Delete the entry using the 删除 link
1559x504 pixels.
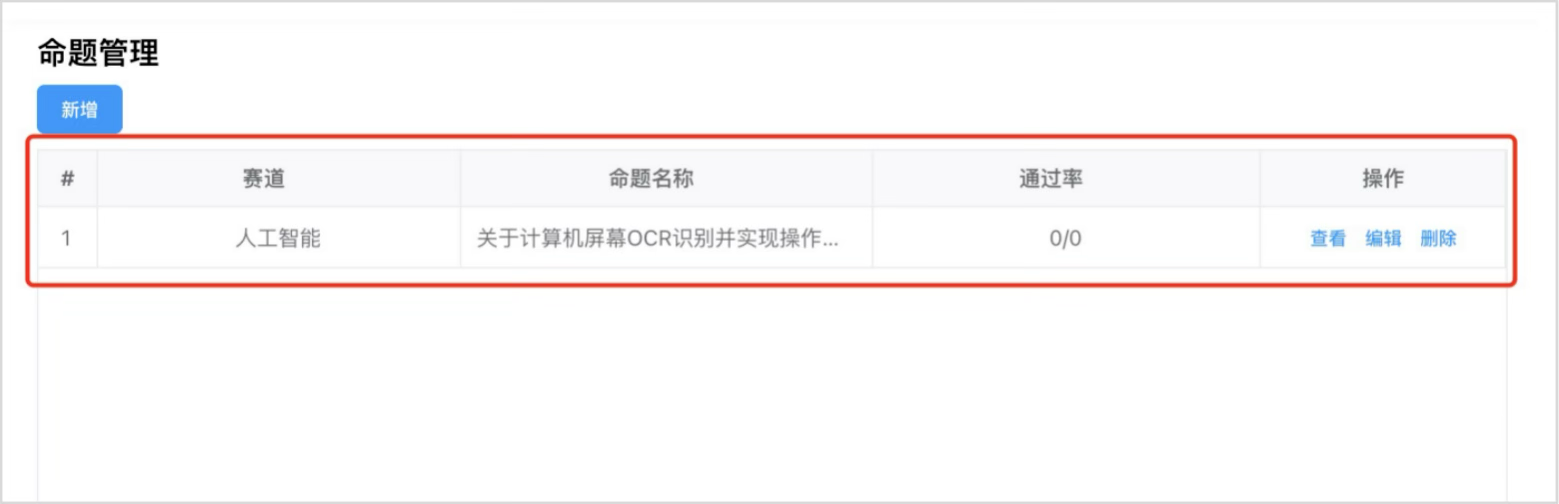pos(1438,239)
